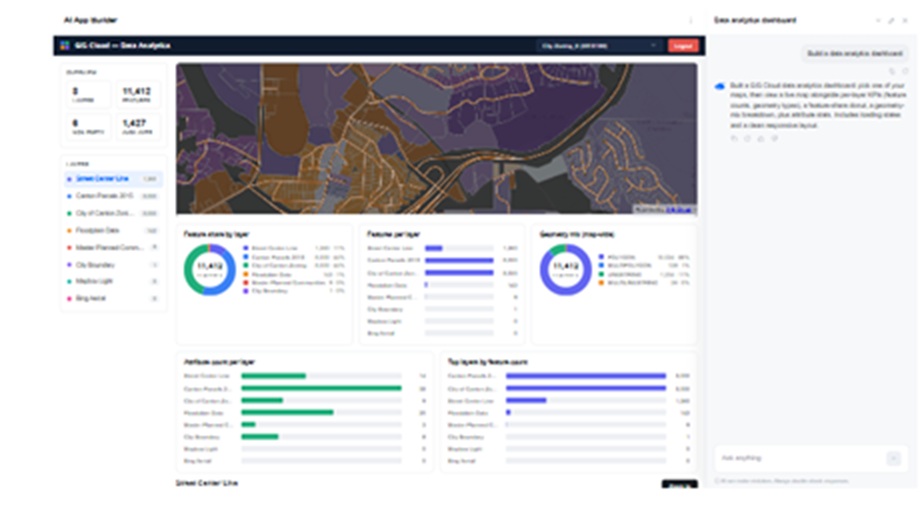922x520 pixels.
Task: Select the Bing Aerial layer
Action: (112, 299)
